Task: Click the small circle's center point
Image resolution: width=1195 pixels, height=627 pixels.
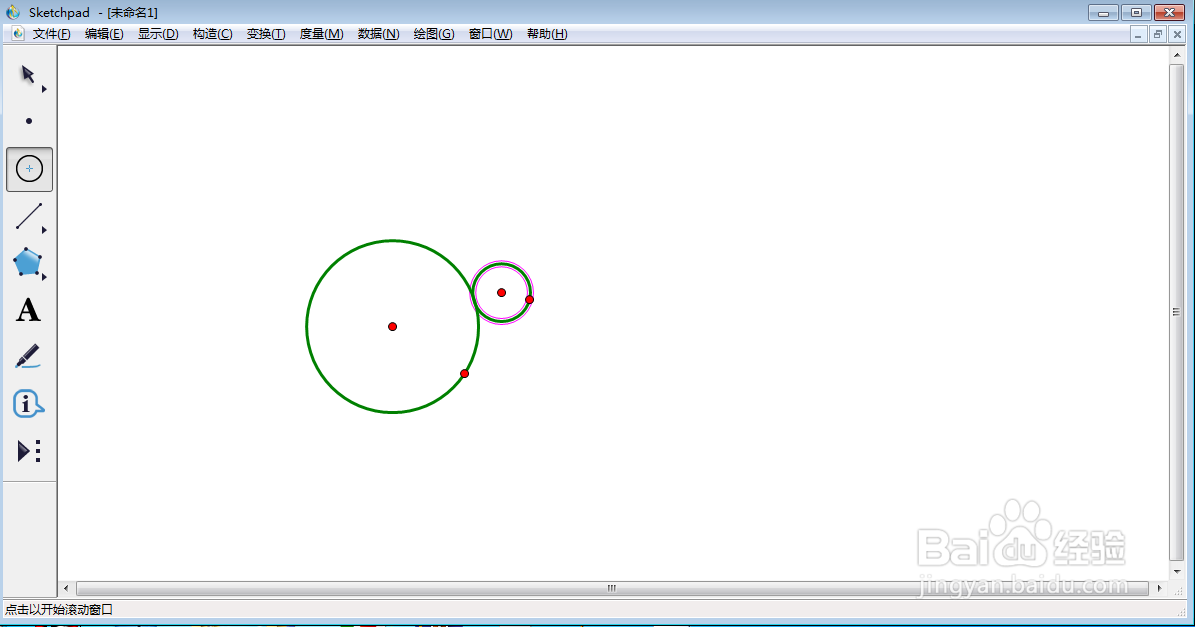Action: coord(501,293)
